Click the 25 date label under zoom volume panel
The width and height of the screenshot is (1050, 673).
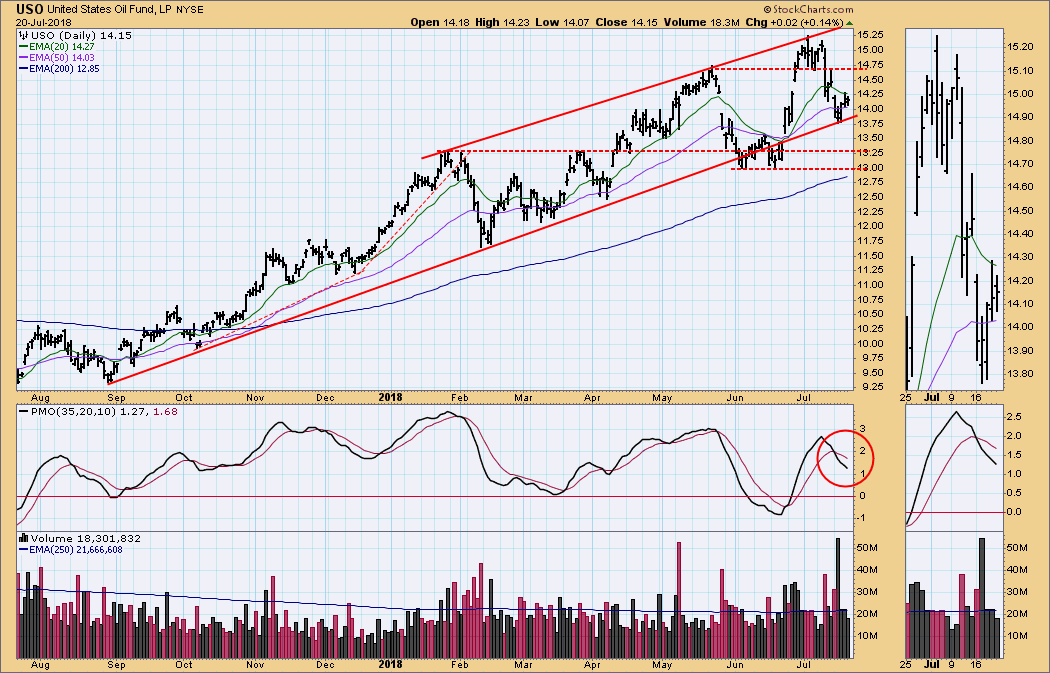[905, 665]
